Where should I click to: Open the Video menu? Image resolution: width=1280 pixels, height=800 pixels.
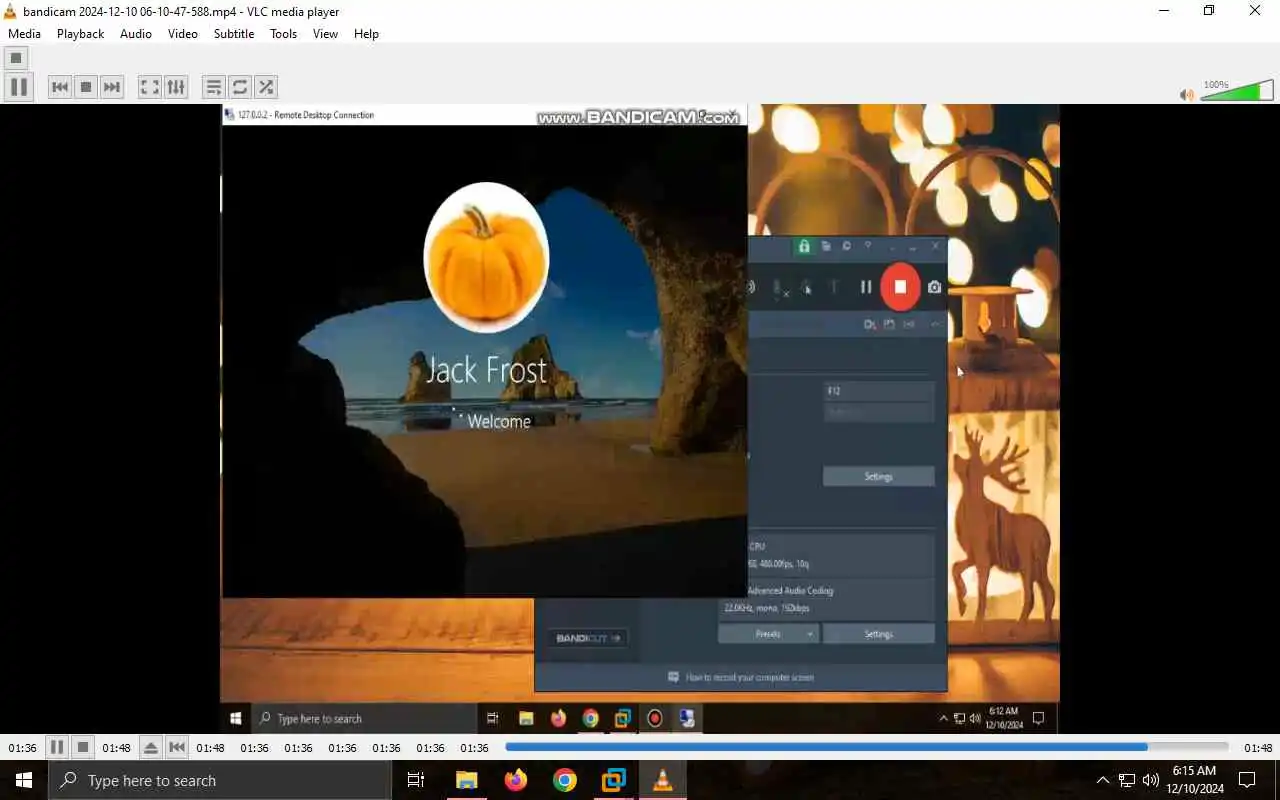(x=183, y=33)
